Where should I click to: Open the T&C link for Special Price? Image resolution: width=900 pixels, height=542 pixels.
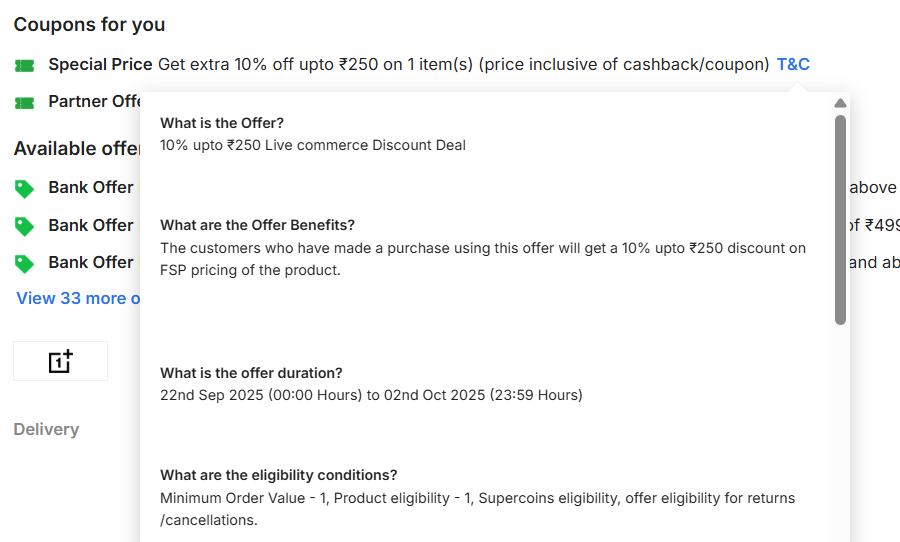tap(793, 65)
